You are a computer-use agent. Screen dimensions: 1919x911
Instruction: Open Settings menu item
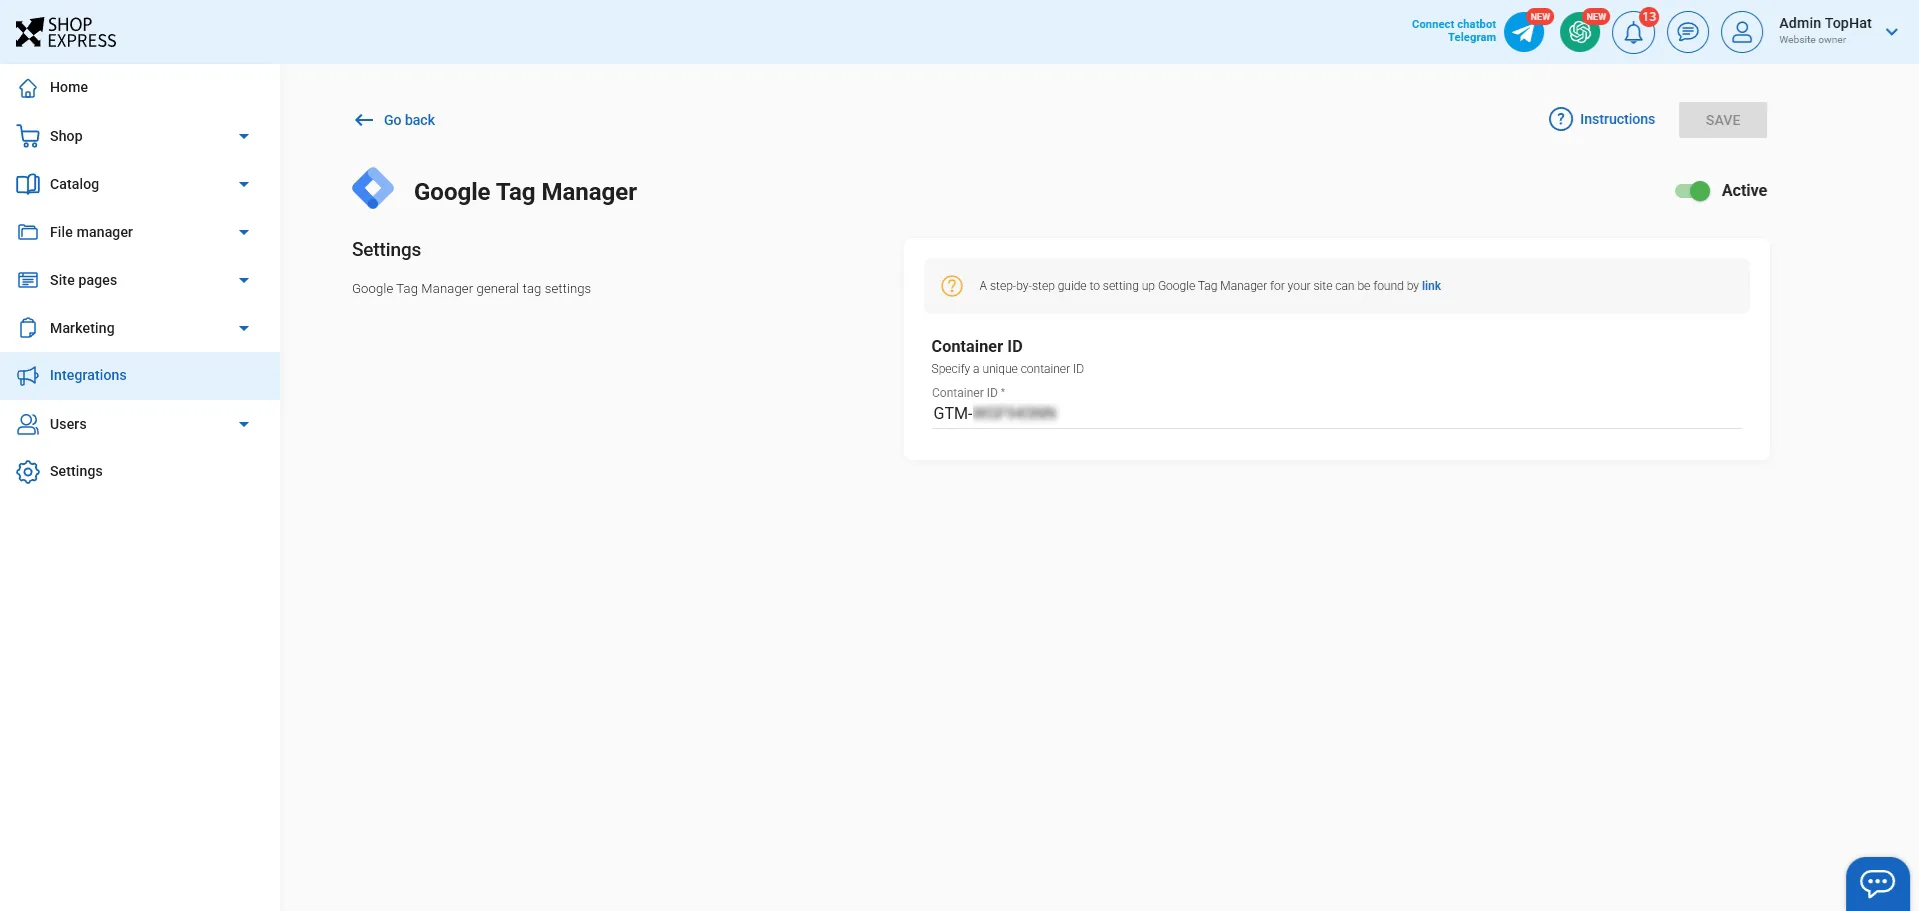140,472
